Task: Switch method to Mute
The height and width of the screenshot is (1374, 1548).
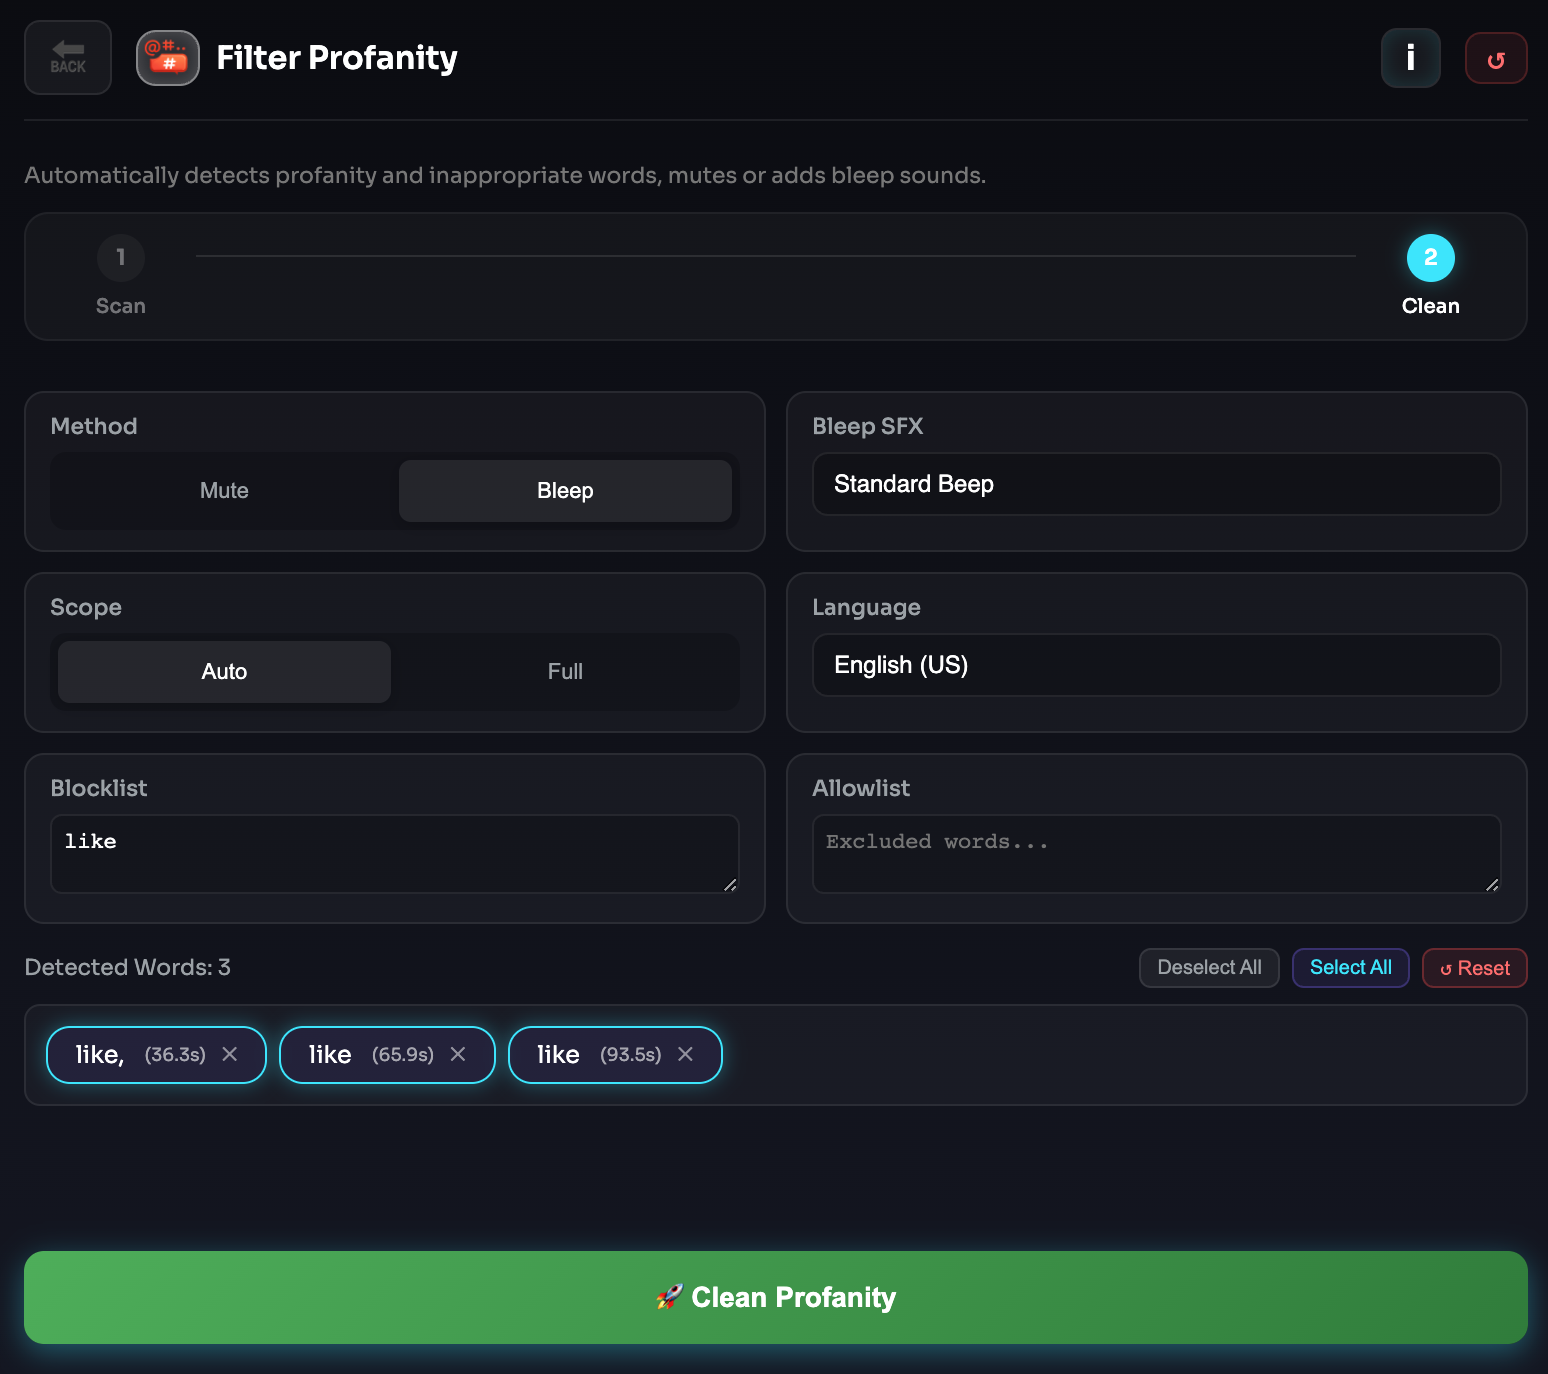Action: [224, 491]
